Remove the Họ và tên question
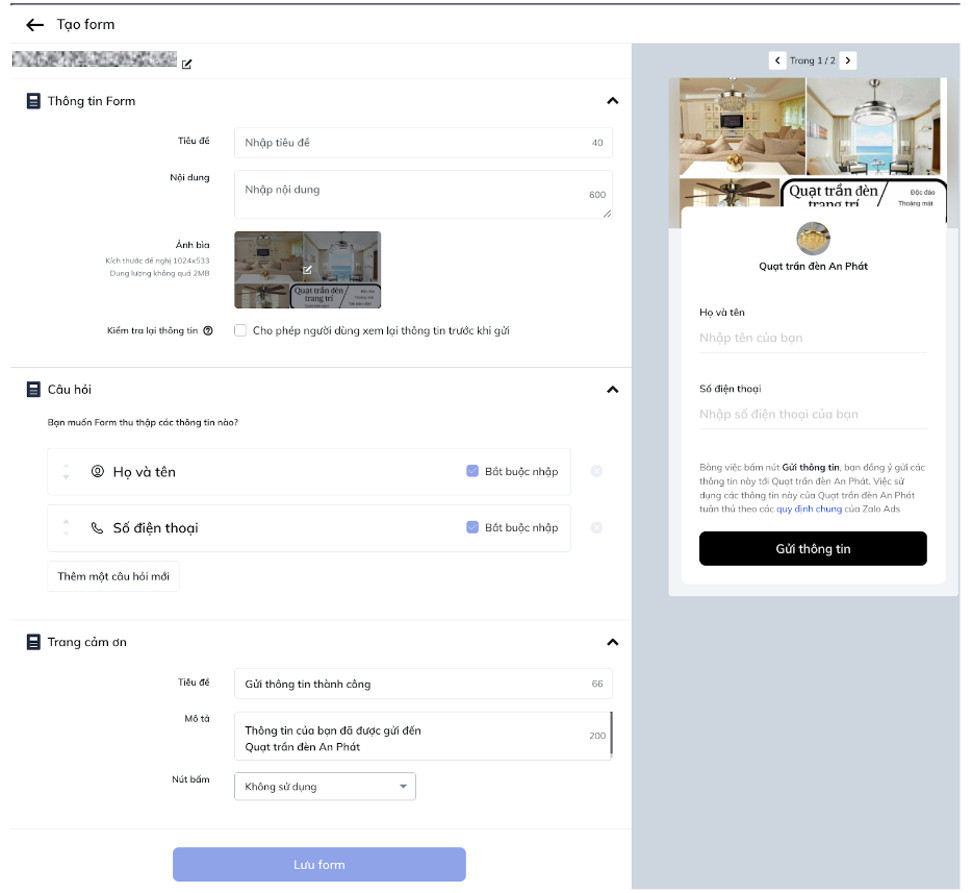This screenshot has width=972, height=893. (596, 472)
